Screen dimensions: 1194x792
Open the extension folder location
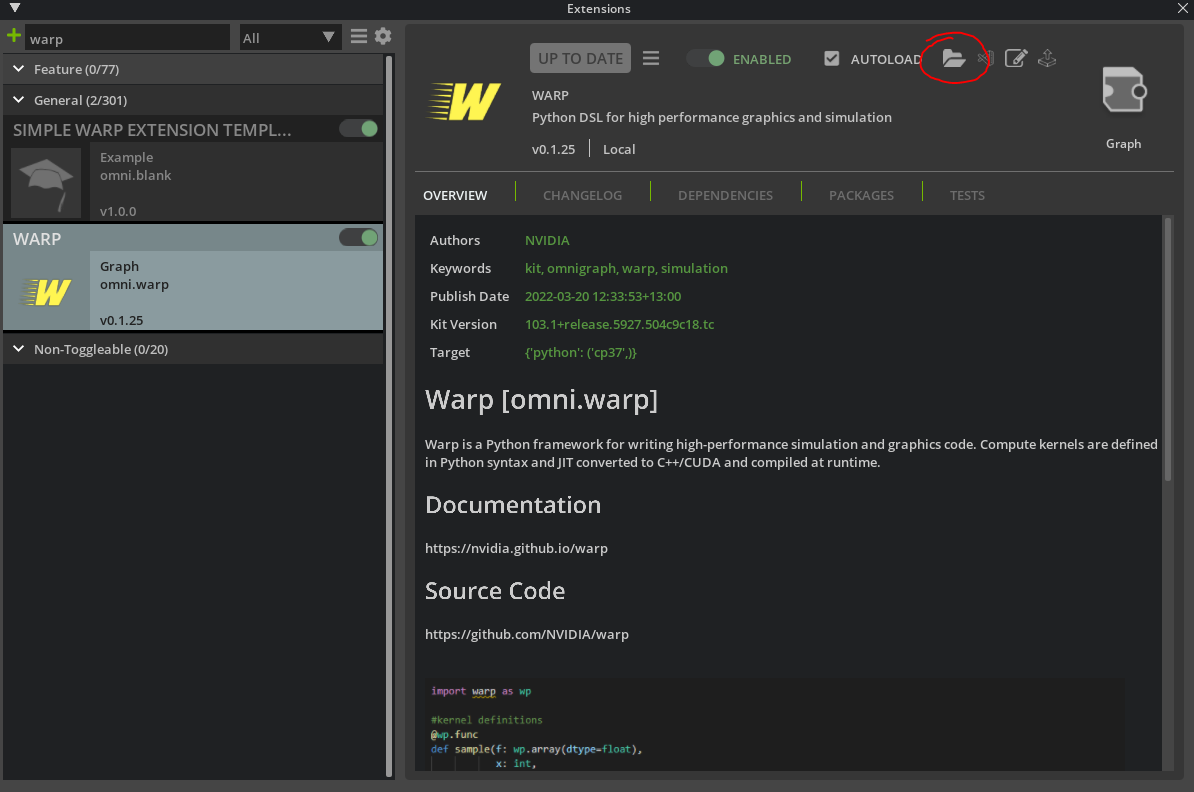pos(954,58)
